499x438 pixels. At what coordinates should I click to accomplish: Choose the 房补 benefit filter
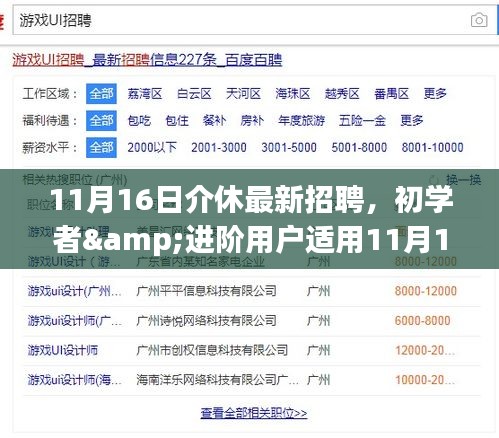(x=252, y=120)
